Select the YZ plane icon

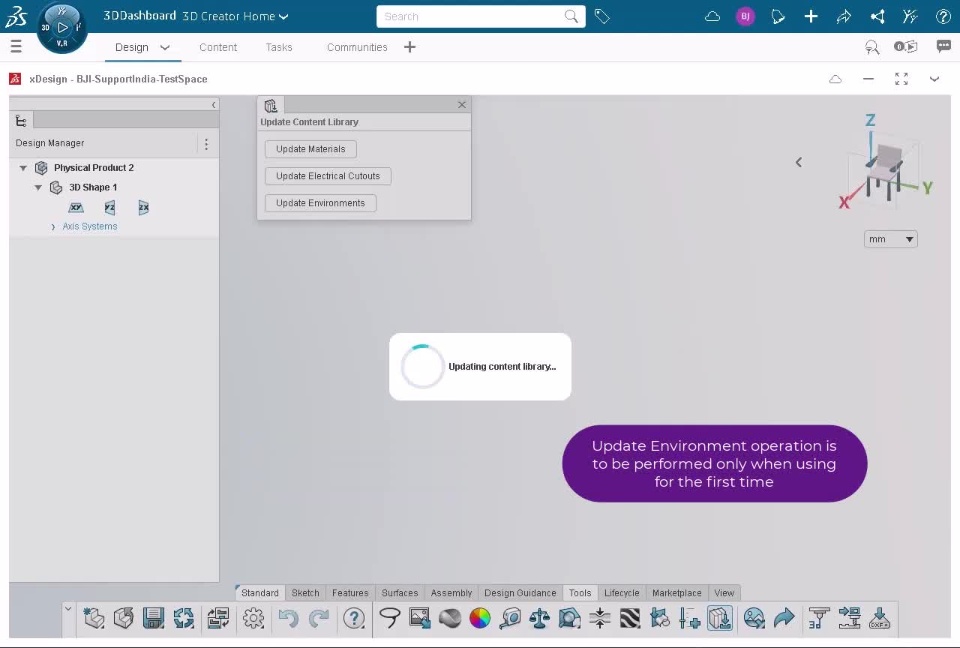click(x=110, y=208)
